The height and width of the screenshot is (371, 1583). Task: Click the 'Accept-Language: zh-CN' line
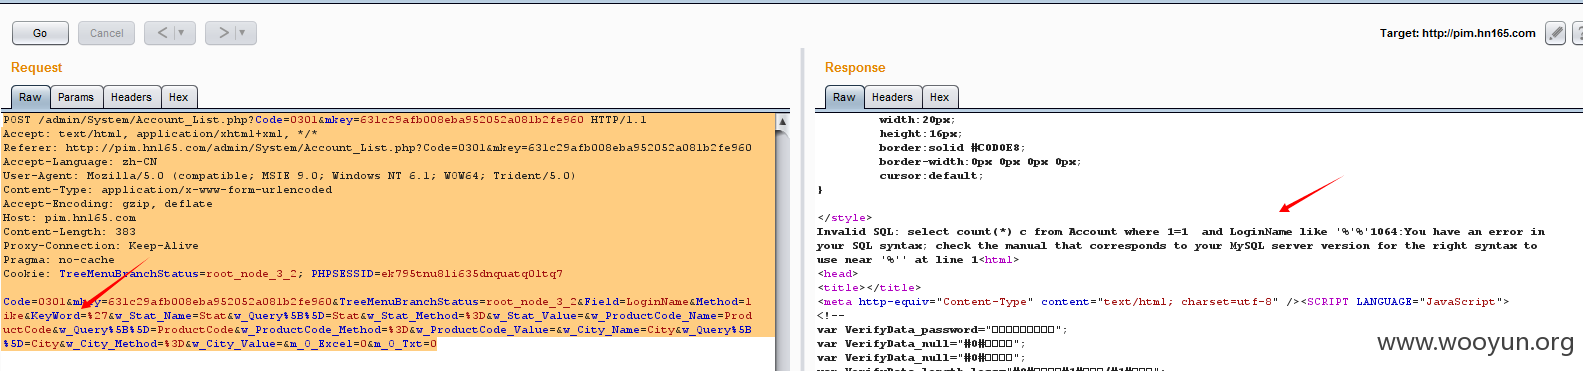pos(80,162)
